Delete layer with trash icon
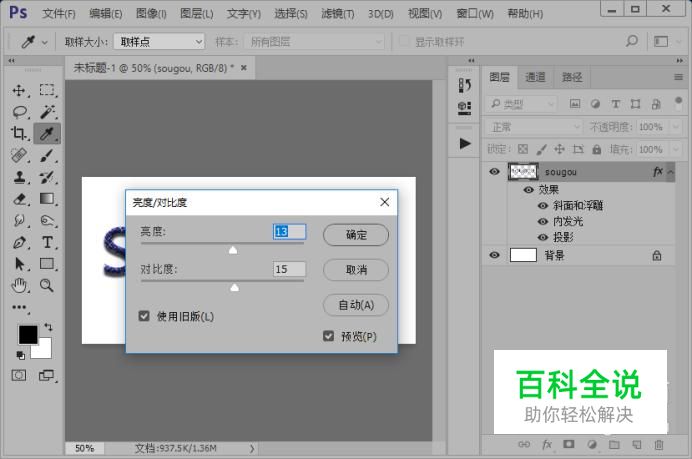The image size is (692, 459). click(x=658, y=444)
